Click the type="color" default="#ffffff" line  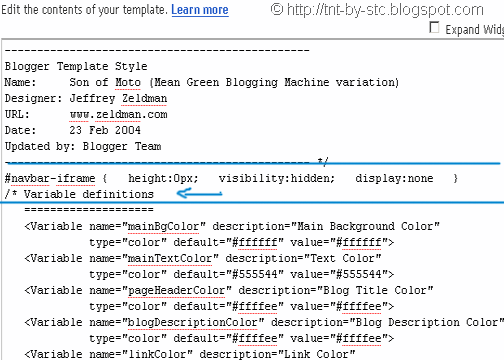pyautogui.click(x=242, y=242)
